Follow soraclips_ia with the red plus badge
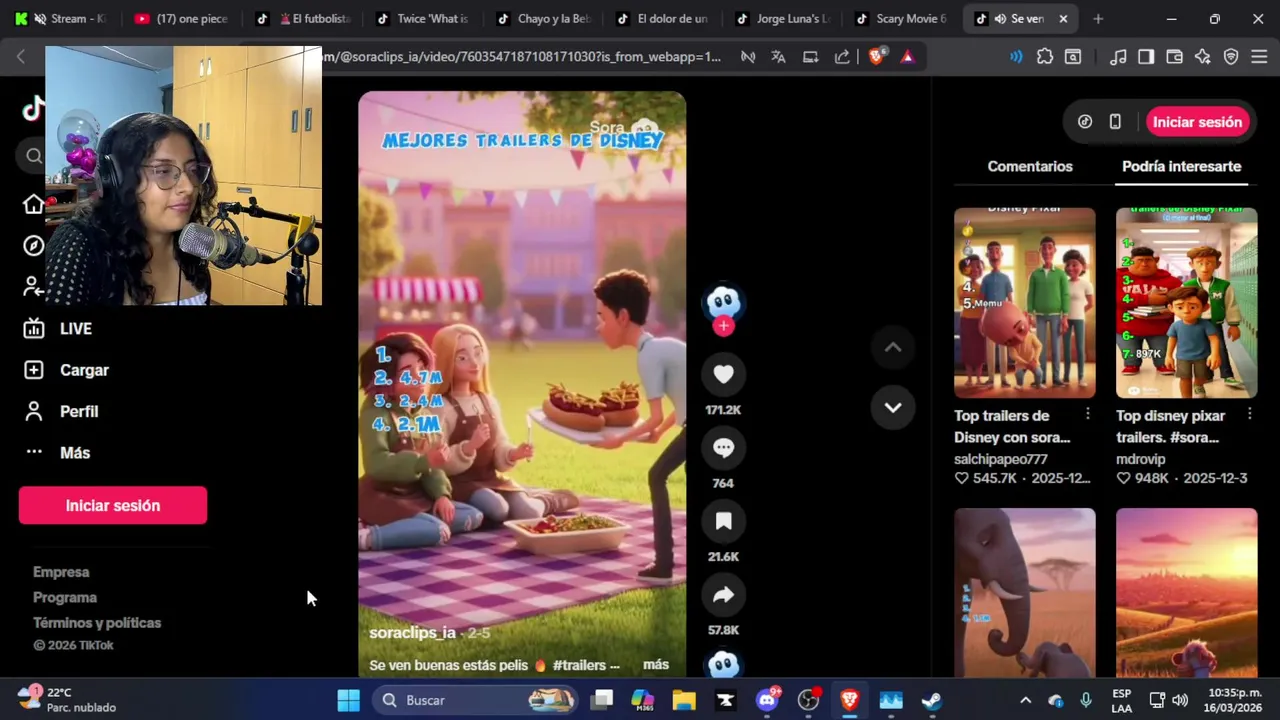The width and height of the screenshot is (1280, 720). (x=723, y=326)
